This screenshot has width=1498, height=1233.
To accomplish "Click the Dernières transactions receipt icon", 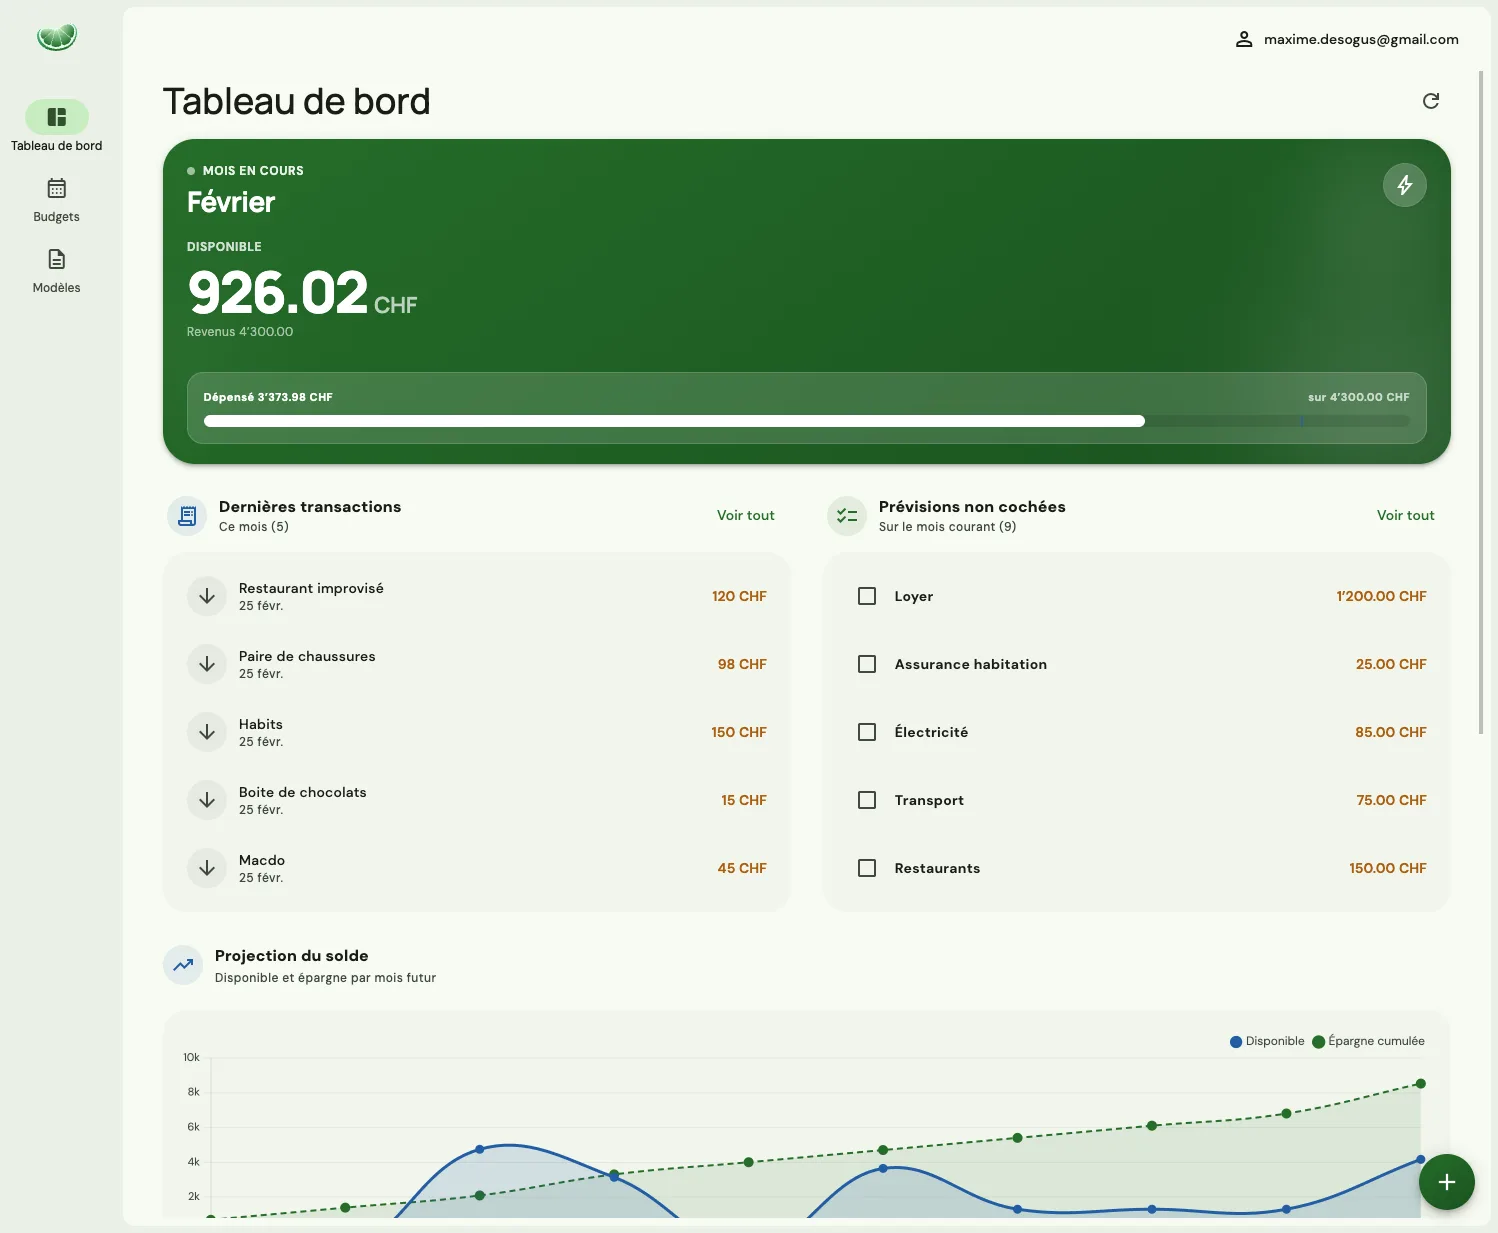I will click(187, 516).
